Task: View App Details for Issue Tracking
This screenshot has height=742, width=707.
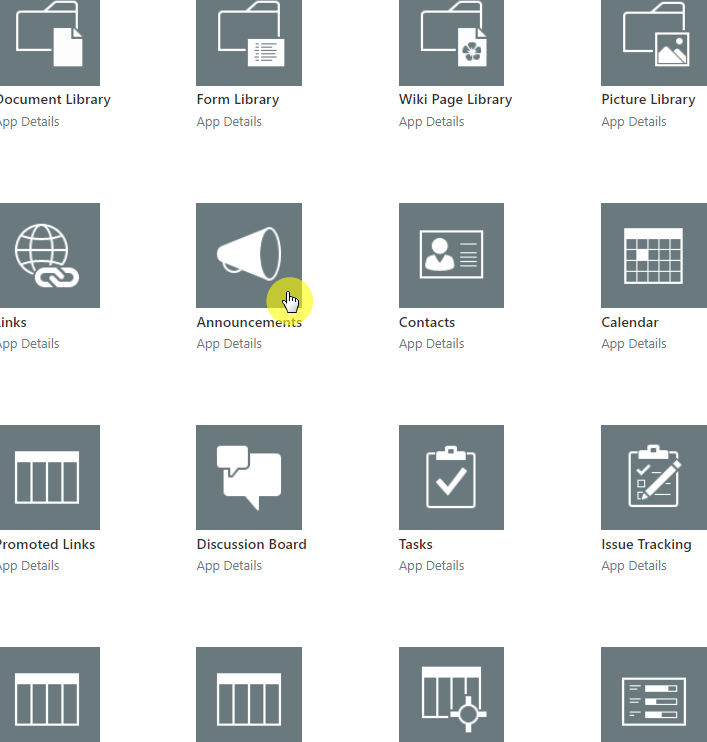Action: pos(634,566)
